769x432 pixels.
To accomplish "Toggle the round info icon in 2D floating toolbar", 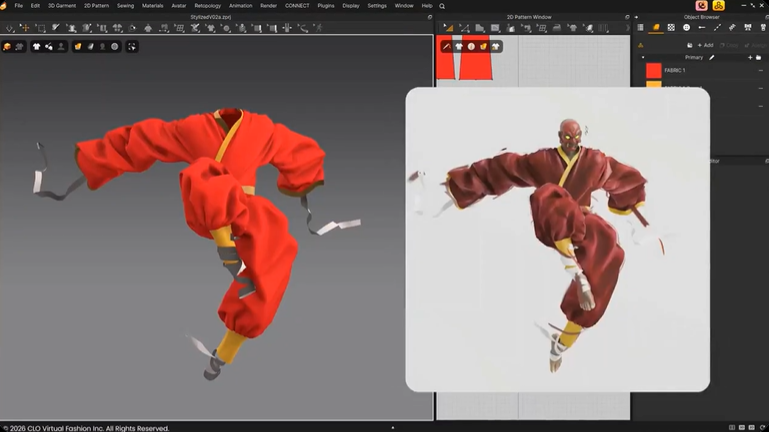I will [x=471, y=47].
